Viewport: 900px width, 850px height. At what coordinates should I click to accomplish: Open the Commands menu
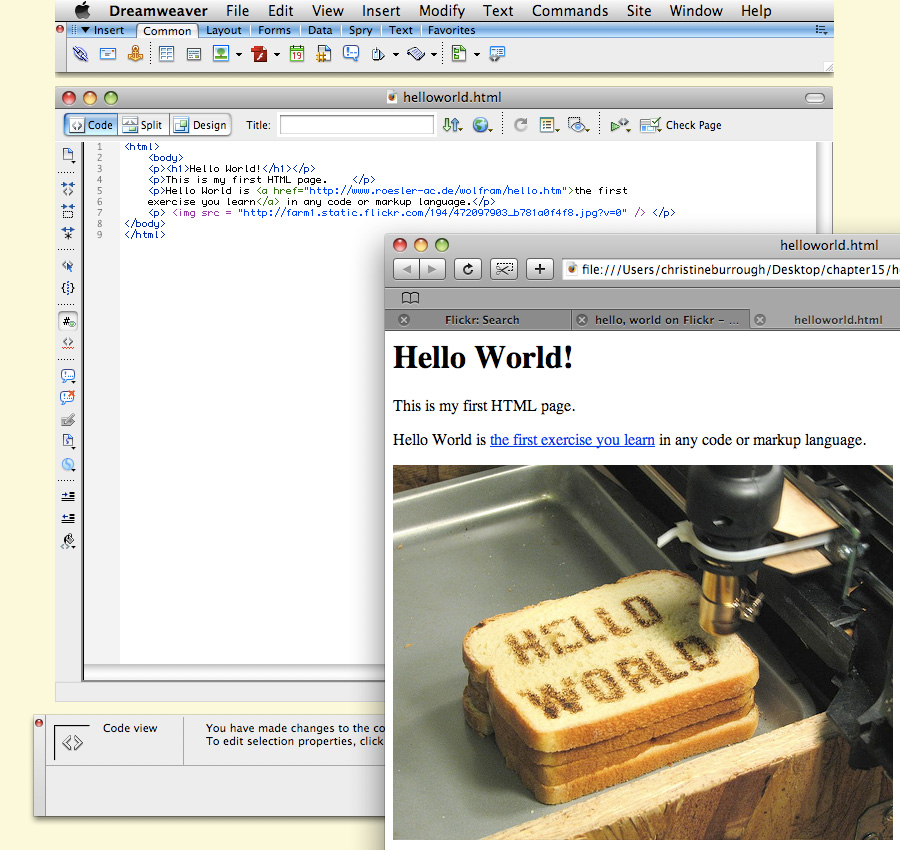pyautogui.click(x=569, y=11)
